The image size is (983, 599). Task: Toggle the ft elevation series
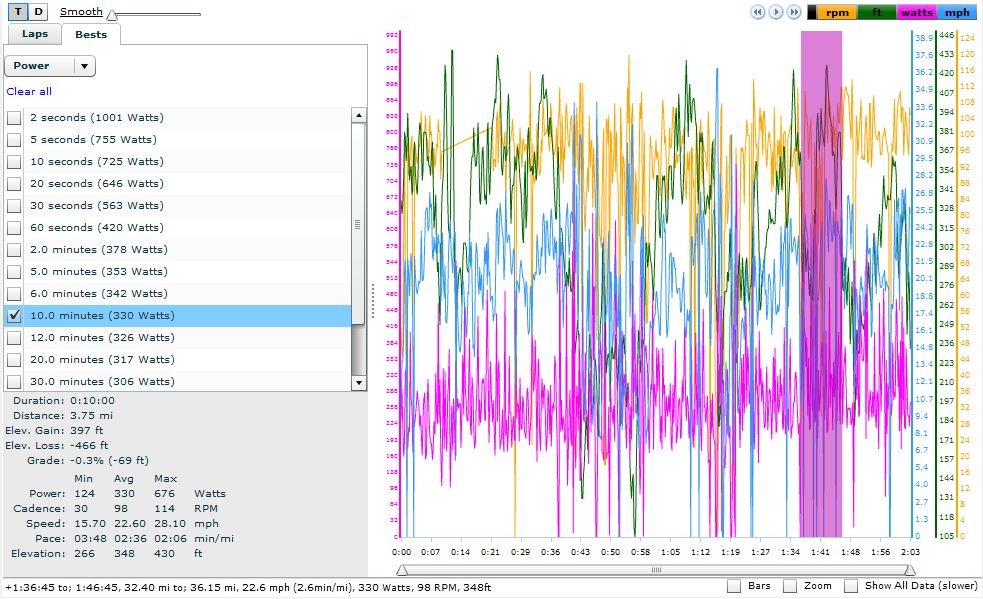(x=877, y=13)
